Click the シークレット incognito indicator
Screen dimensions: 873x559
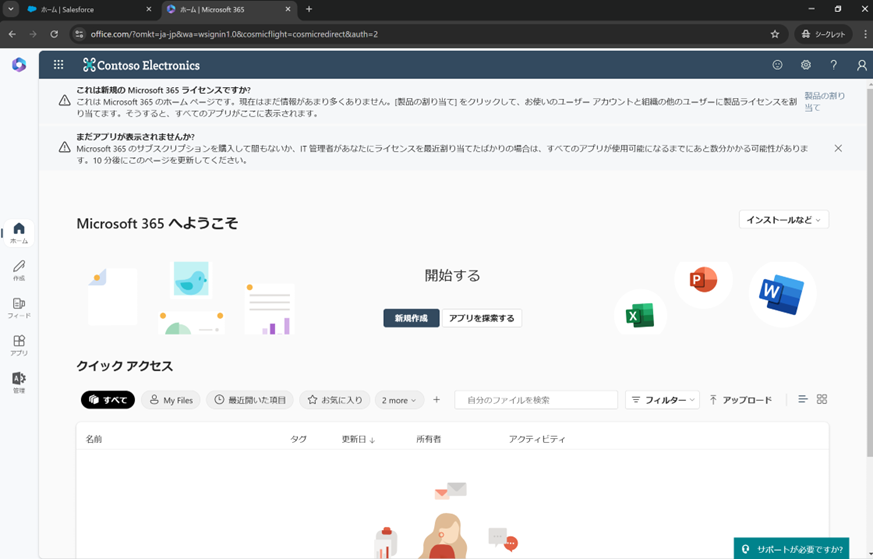click(823, 34)
